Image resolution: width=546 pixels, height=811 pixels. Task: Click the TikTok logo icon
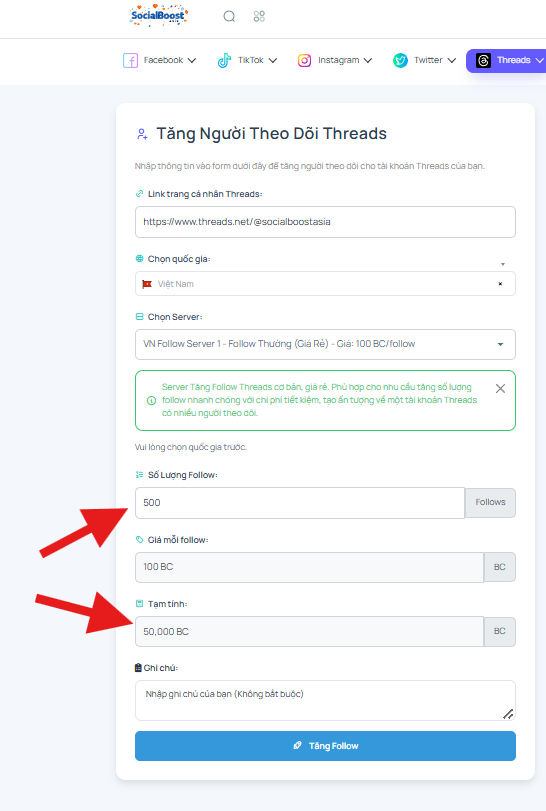click(224, 61)
